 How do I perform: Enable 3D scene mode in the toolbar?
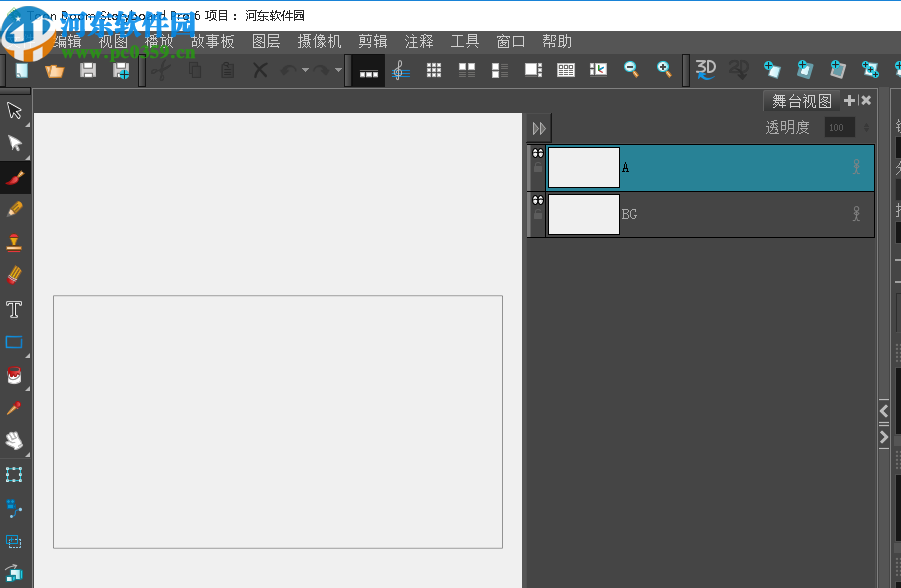(706, 68)
